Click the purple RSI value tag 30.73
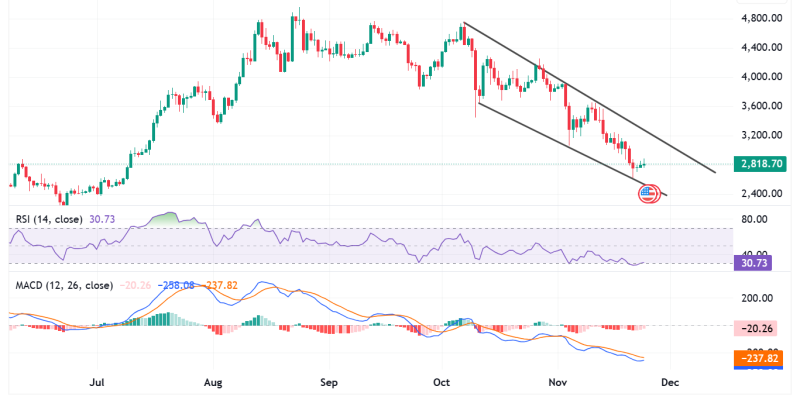 [x=758, y=262]
